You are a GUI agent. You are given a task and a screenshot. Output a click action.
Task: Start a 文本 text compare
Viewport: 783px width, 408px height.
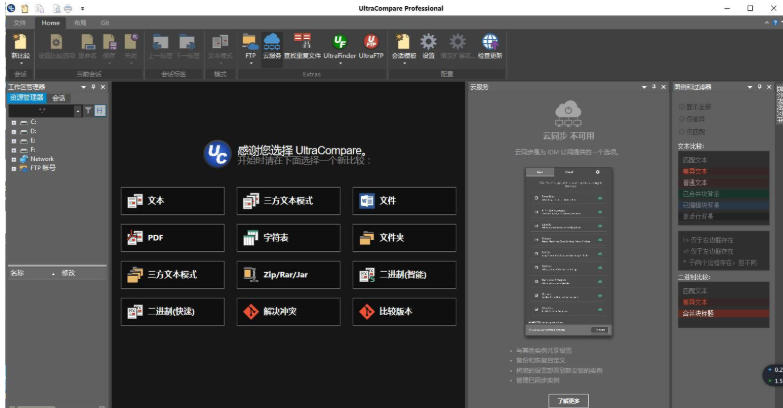173,201
